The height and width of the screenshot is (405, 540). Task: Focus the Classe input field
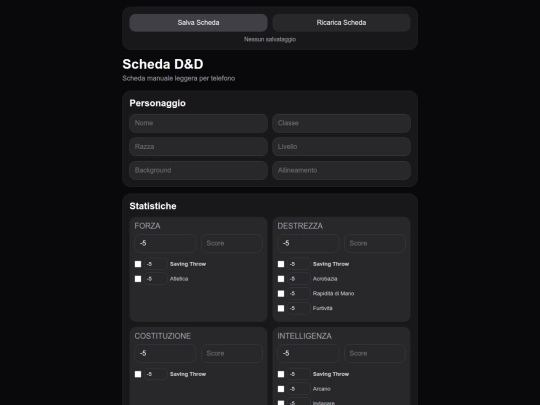pos(341,123)
